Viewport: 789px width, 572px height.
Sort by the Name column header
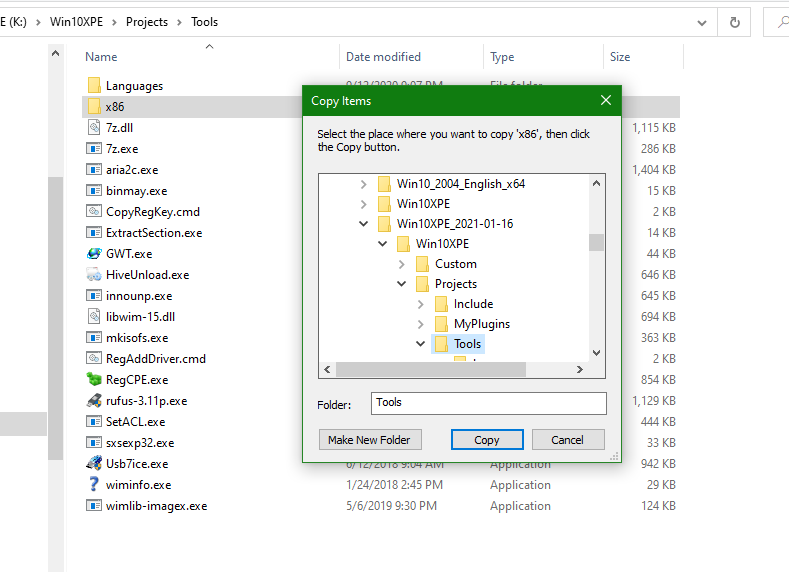click(101, 57)
